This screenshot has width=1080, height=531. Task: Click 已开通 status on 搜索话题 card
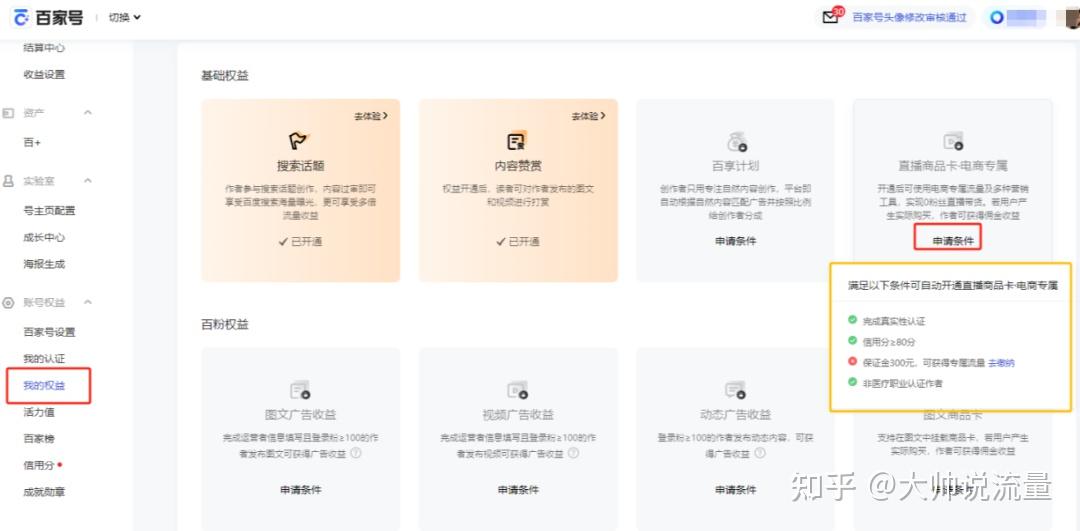point(300,242)
